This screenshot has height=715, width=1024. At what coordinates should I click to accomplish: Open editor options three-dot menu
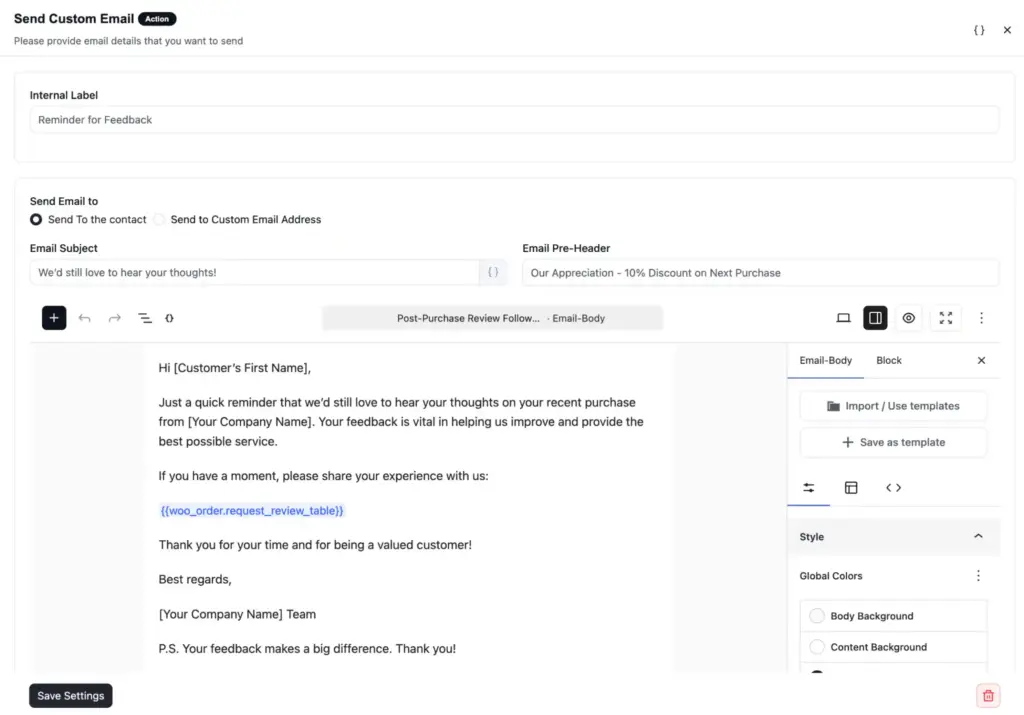coord(981,318)
